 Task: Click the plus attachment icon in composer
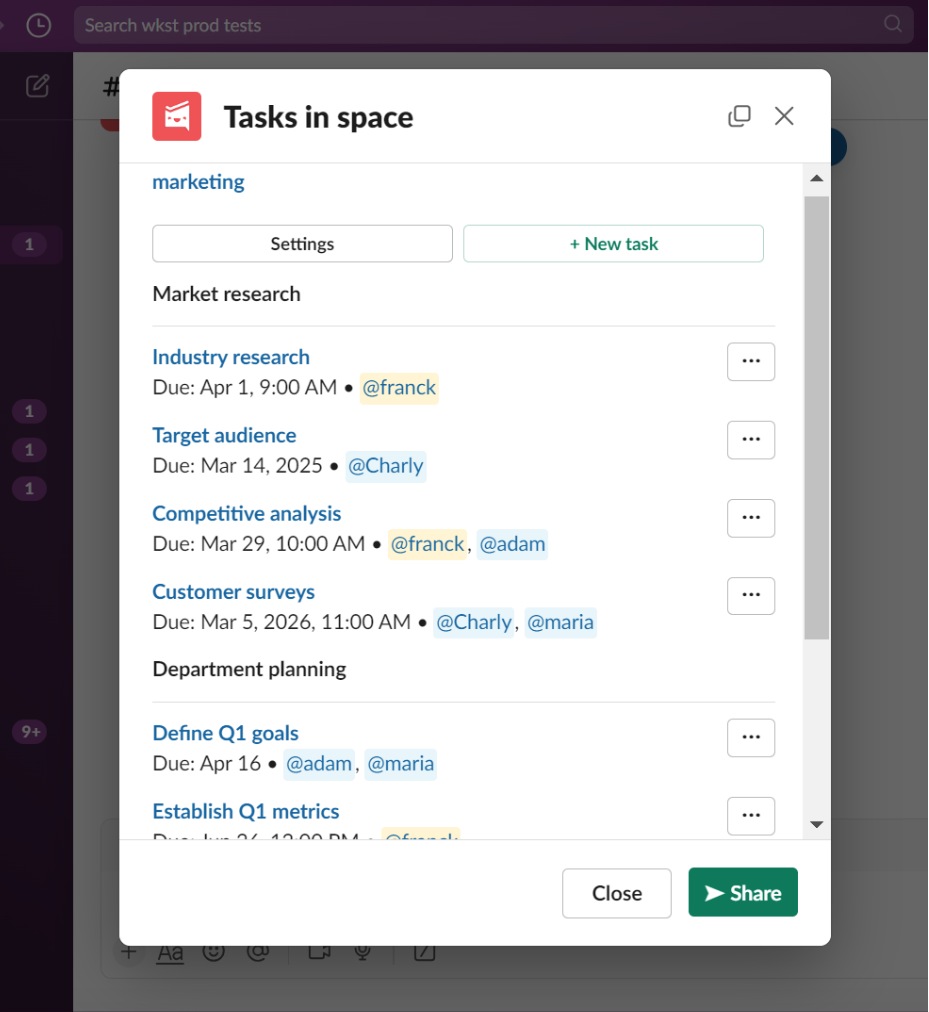coord(128,951)
